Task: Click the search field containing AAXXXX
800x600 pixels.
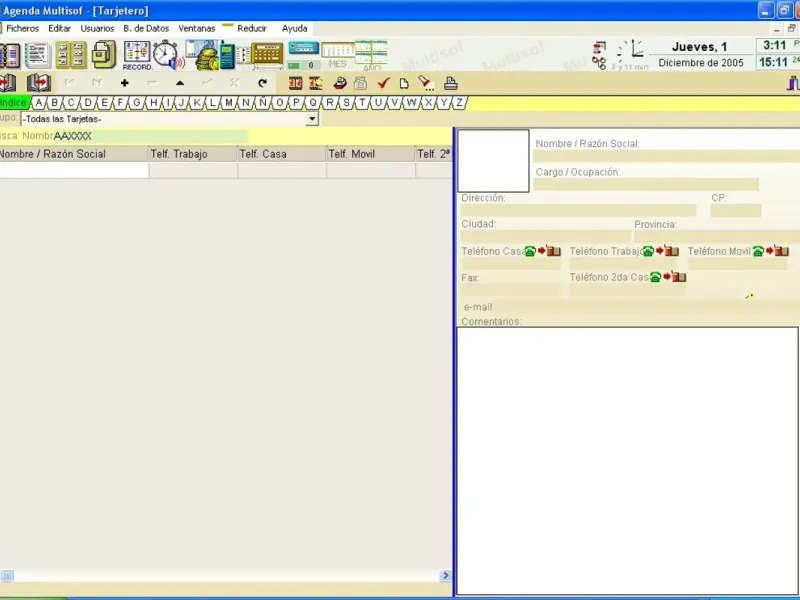Action: (151, 136)
